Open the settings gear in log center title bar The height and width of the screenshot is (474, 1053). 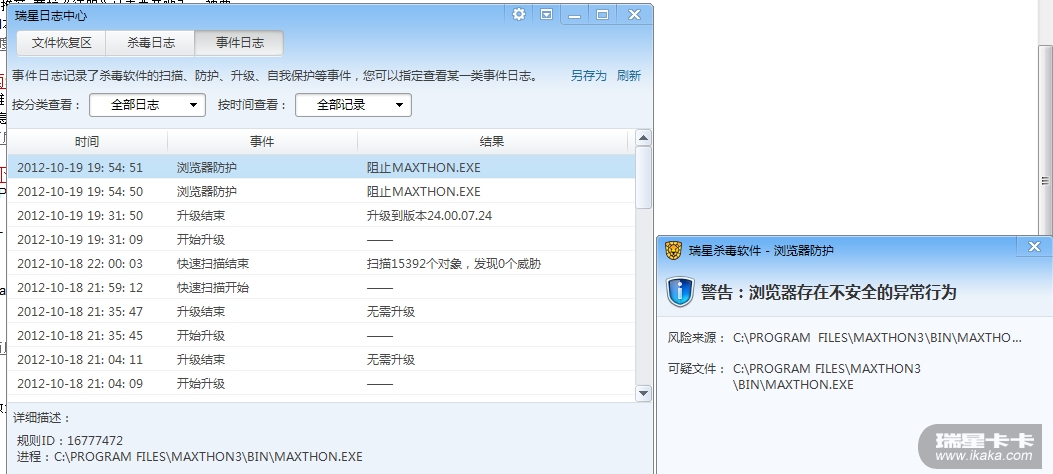(518, 14)
